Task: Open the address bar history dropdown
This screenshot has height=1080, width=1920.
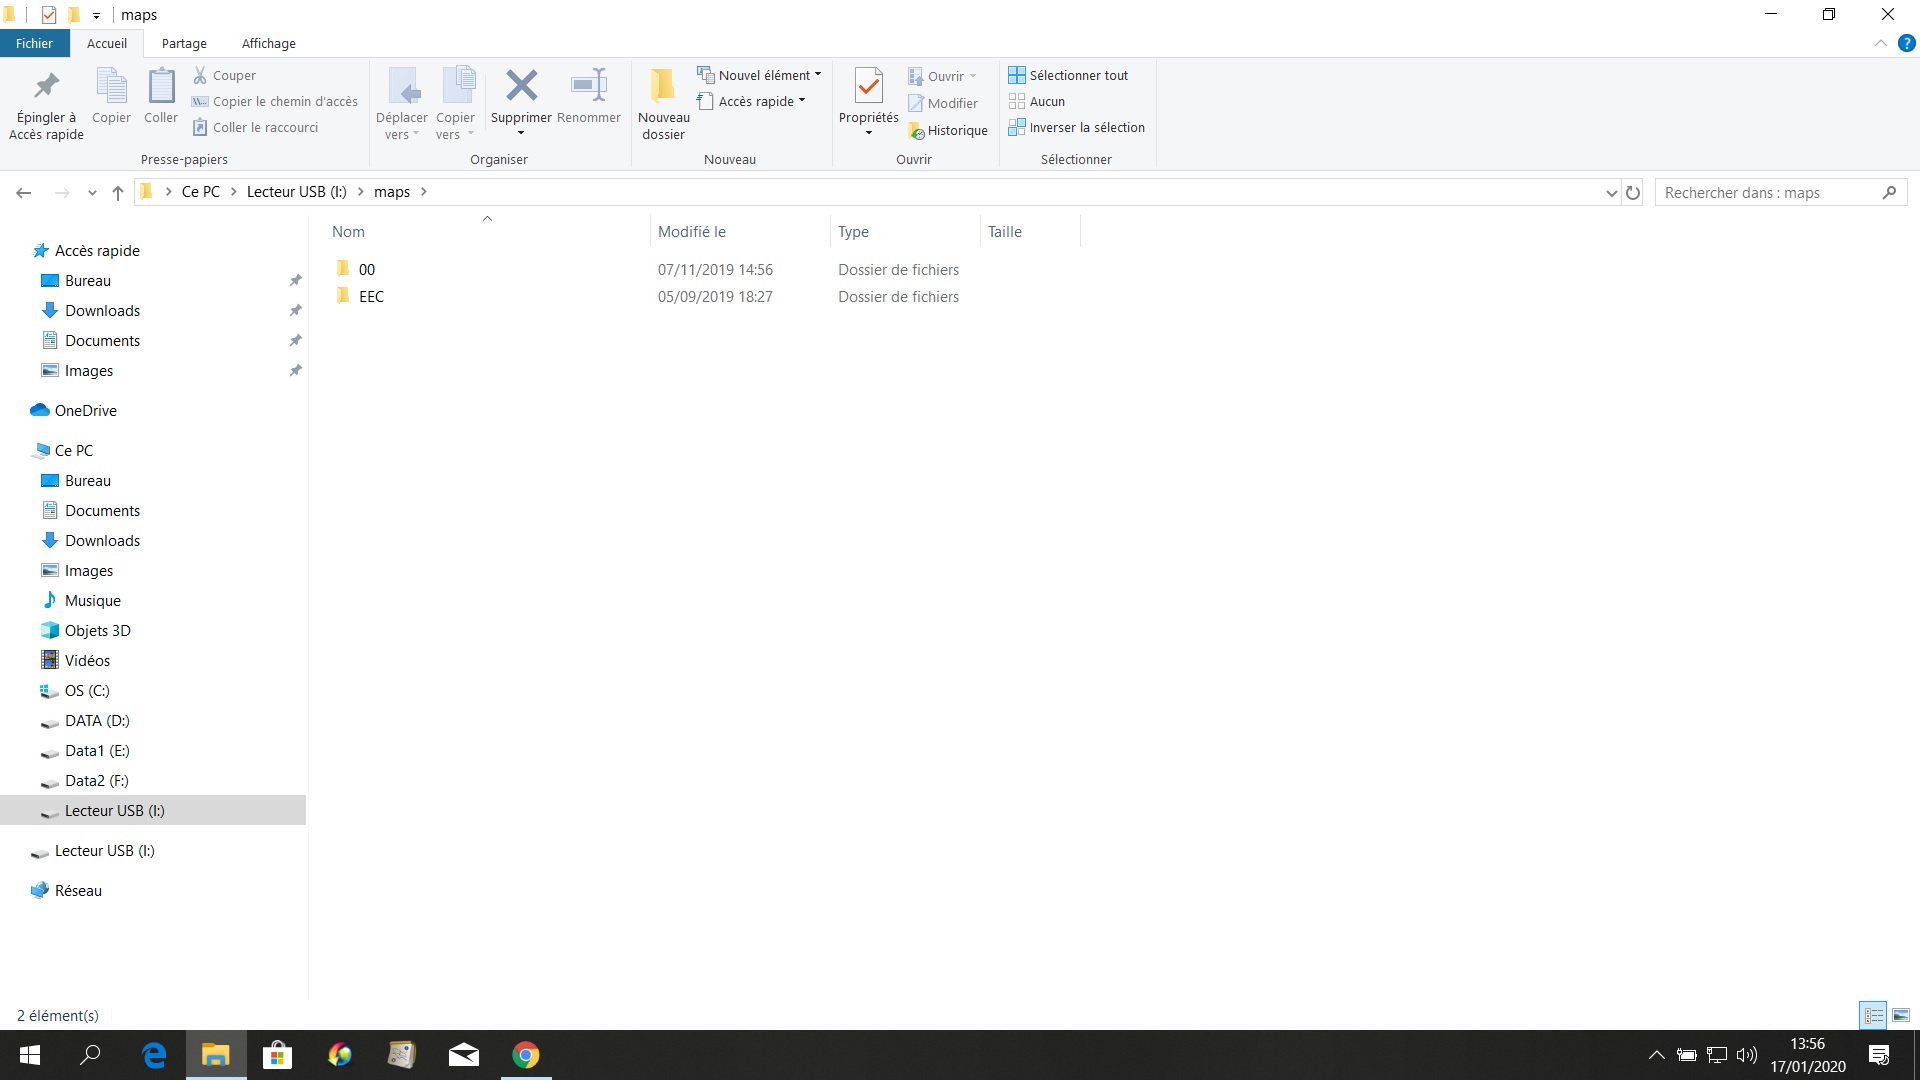Action: (1611, 192)
